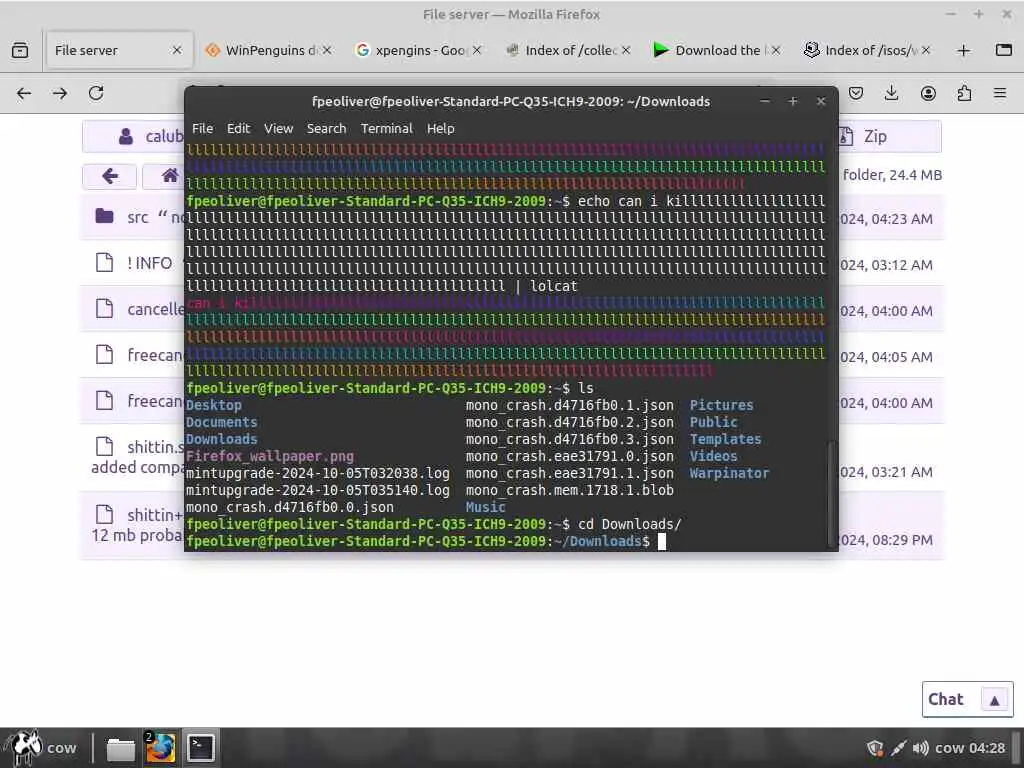The image size is (1024, 768).
Task: Click the terminal vertical scrollbar
Action: click(831, 495)
